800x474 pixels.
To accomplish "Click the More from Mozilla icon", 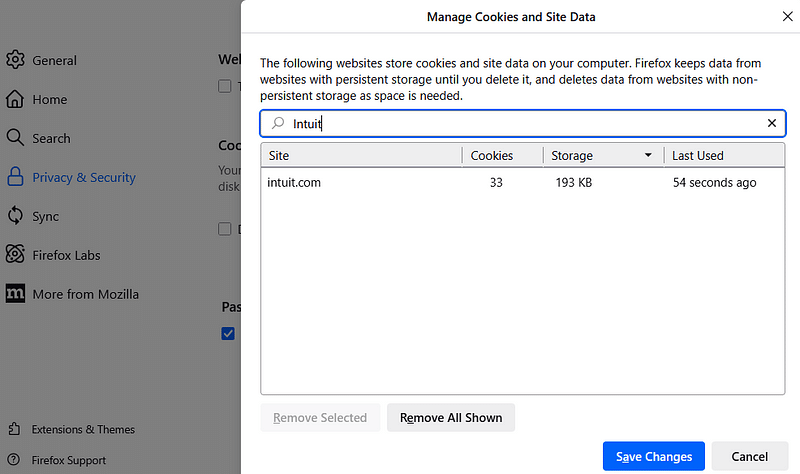I will pyautogui.click(x=15, y=293).
